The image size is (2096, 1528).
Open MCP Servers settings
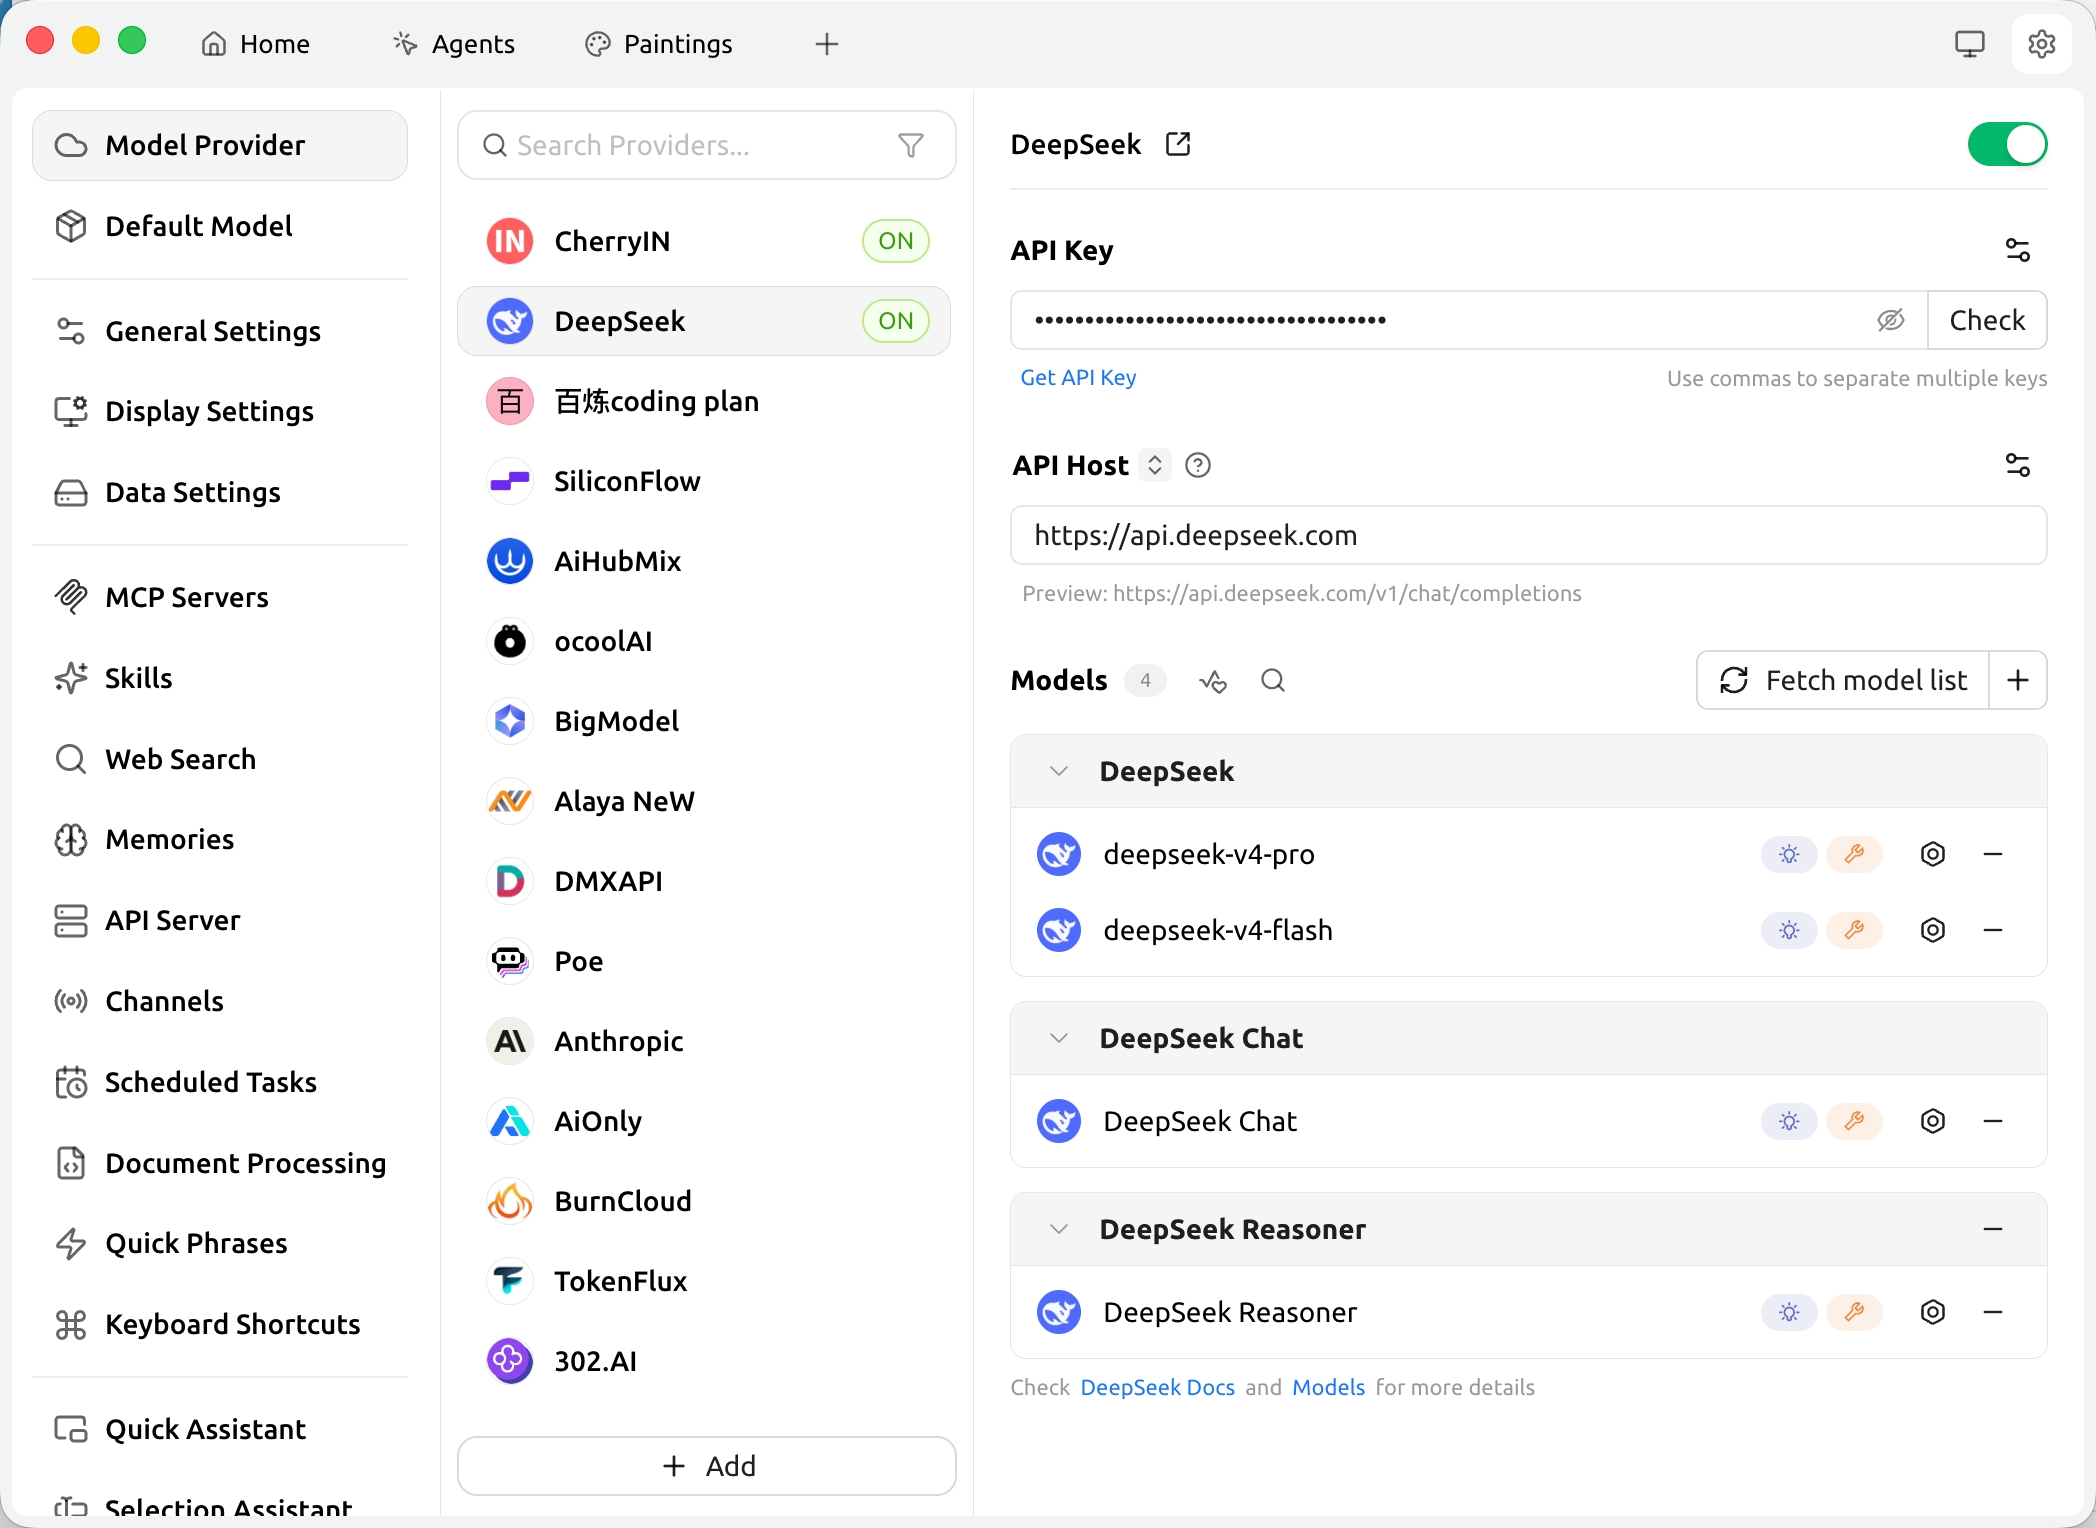220,597
